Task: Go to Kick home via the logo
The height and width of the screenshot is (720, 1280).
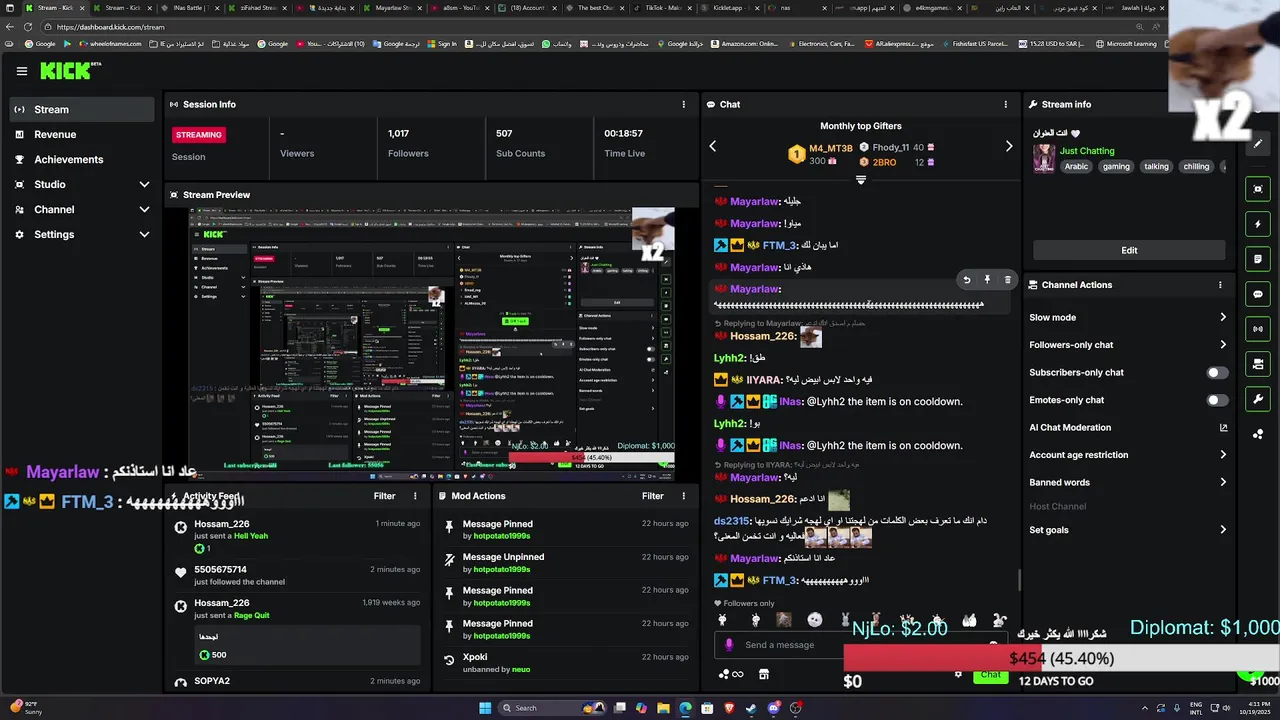Action: 70,70
